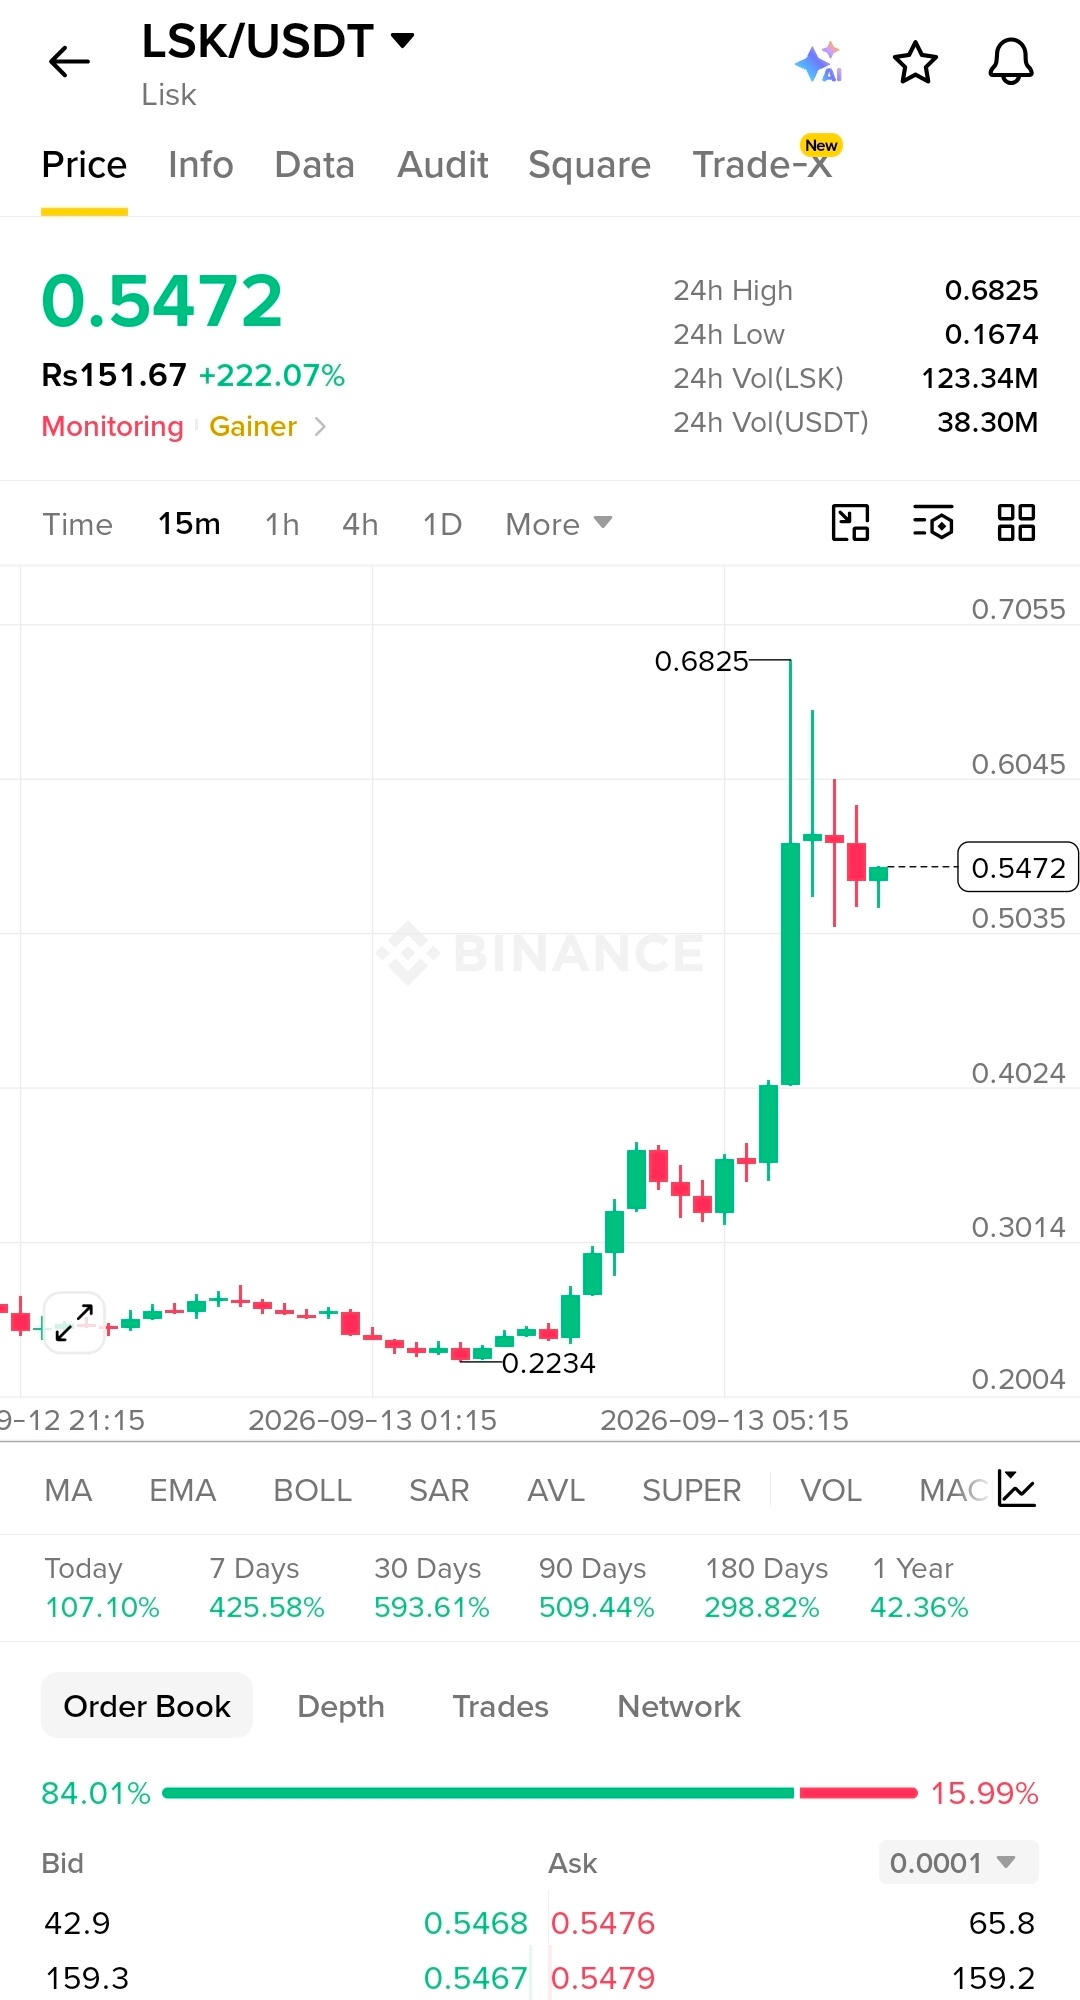Switch to the Depth tab
Screen dimensions: 1080x2000
pos(341,1706)
